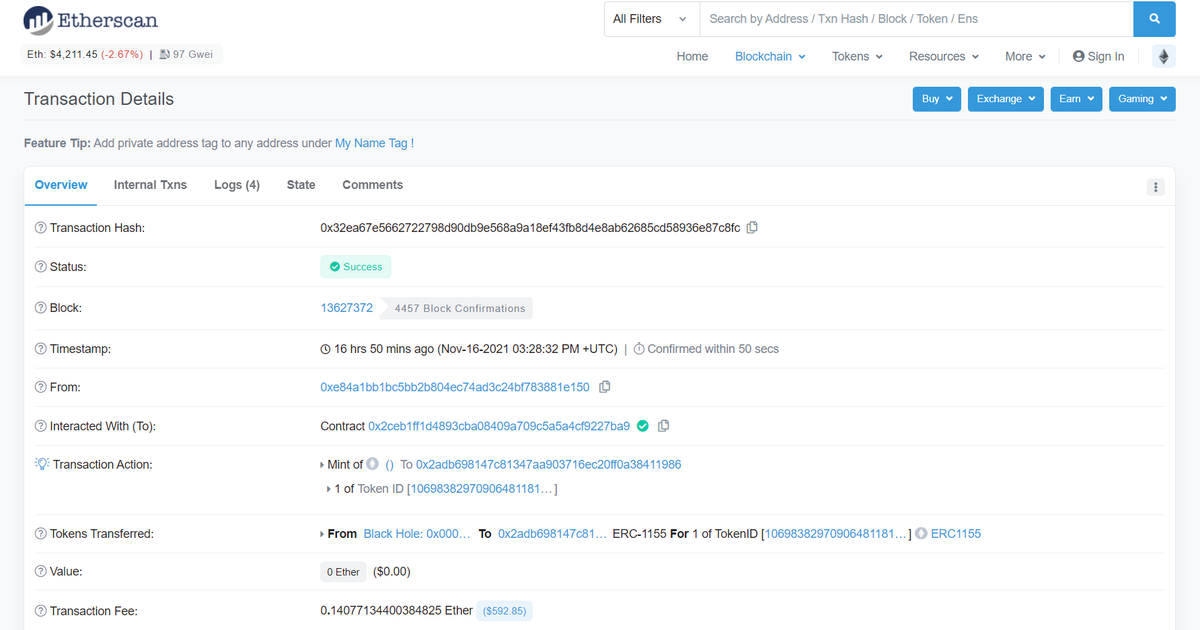
Task: Open the Buy dropdown button
Action: click(x=937, y=99)
